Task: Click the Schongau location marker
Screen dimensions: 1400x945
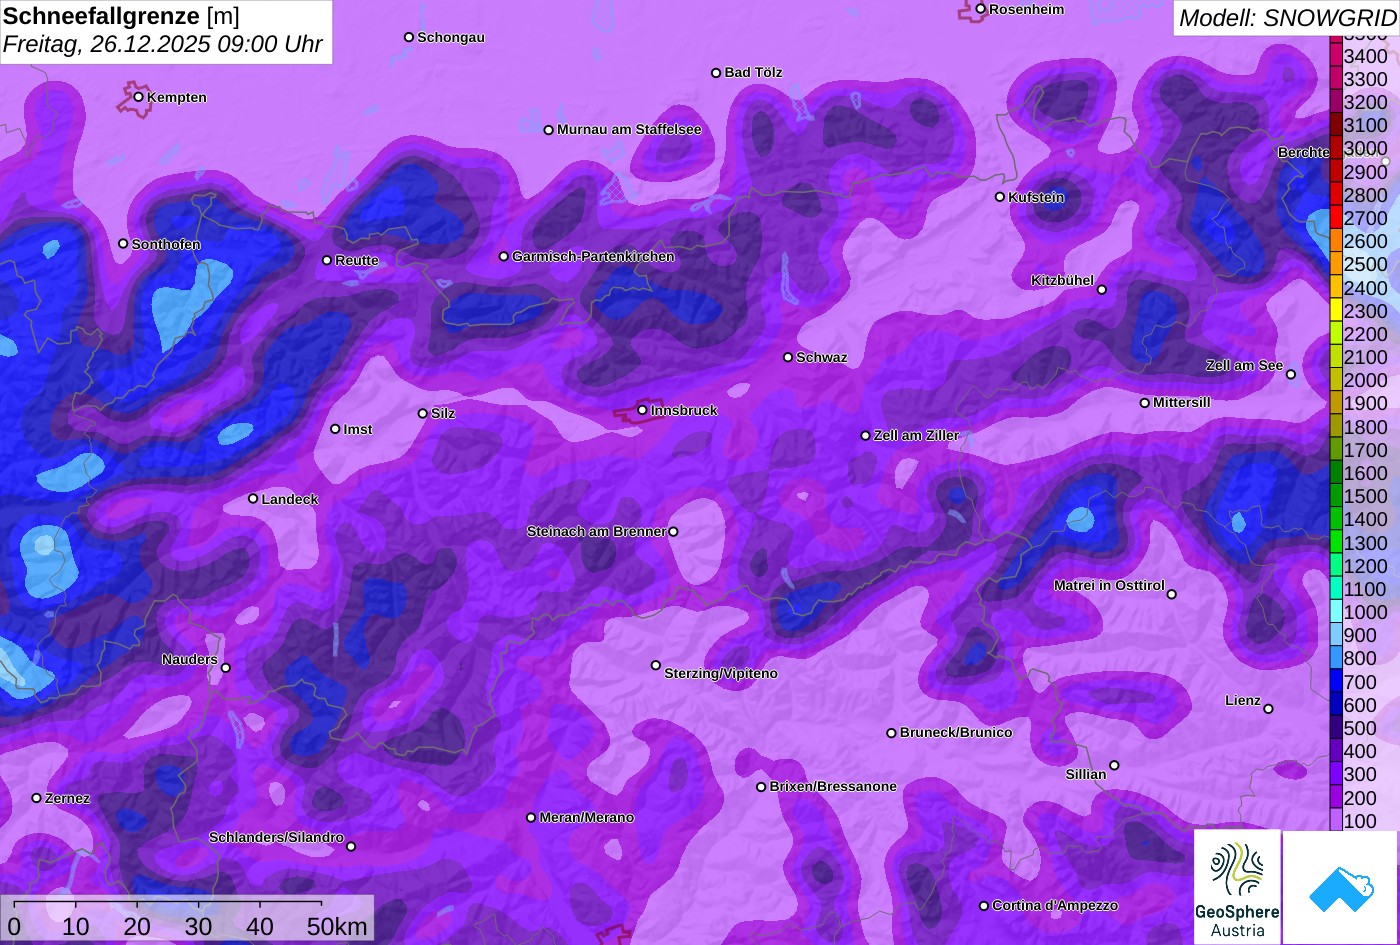Action: click(x=408, y=37)
